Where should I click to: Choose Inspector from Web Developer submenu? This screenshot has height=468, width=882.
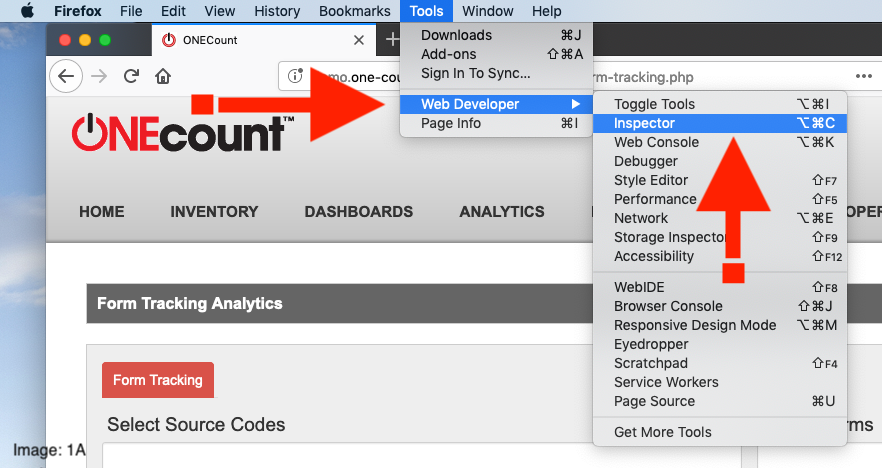coord(720,123)
